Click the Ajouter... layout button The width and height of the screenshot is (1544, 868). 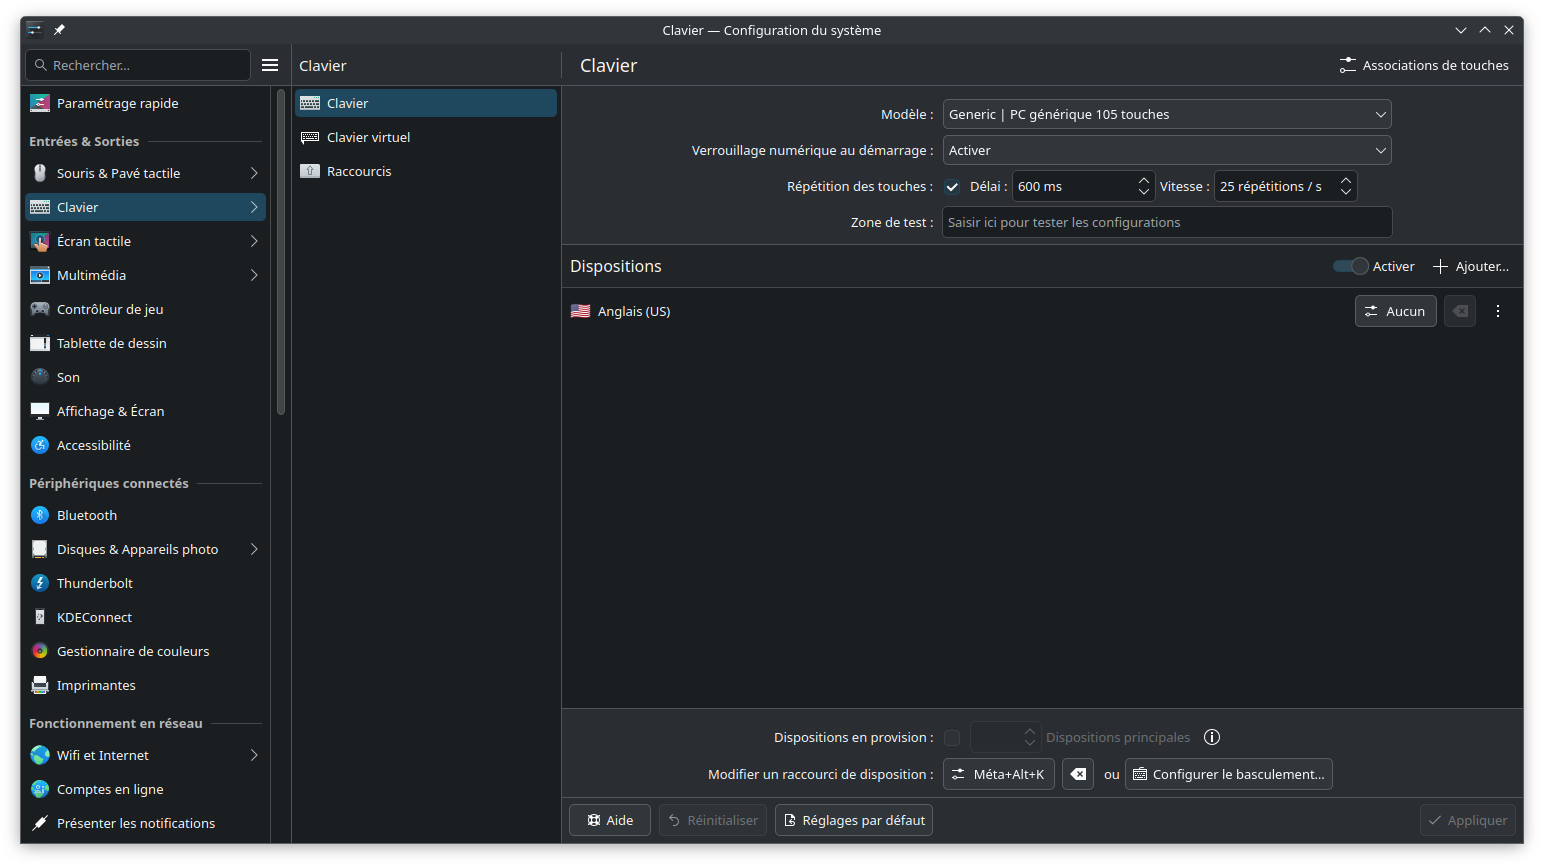tap(1470, 266)
